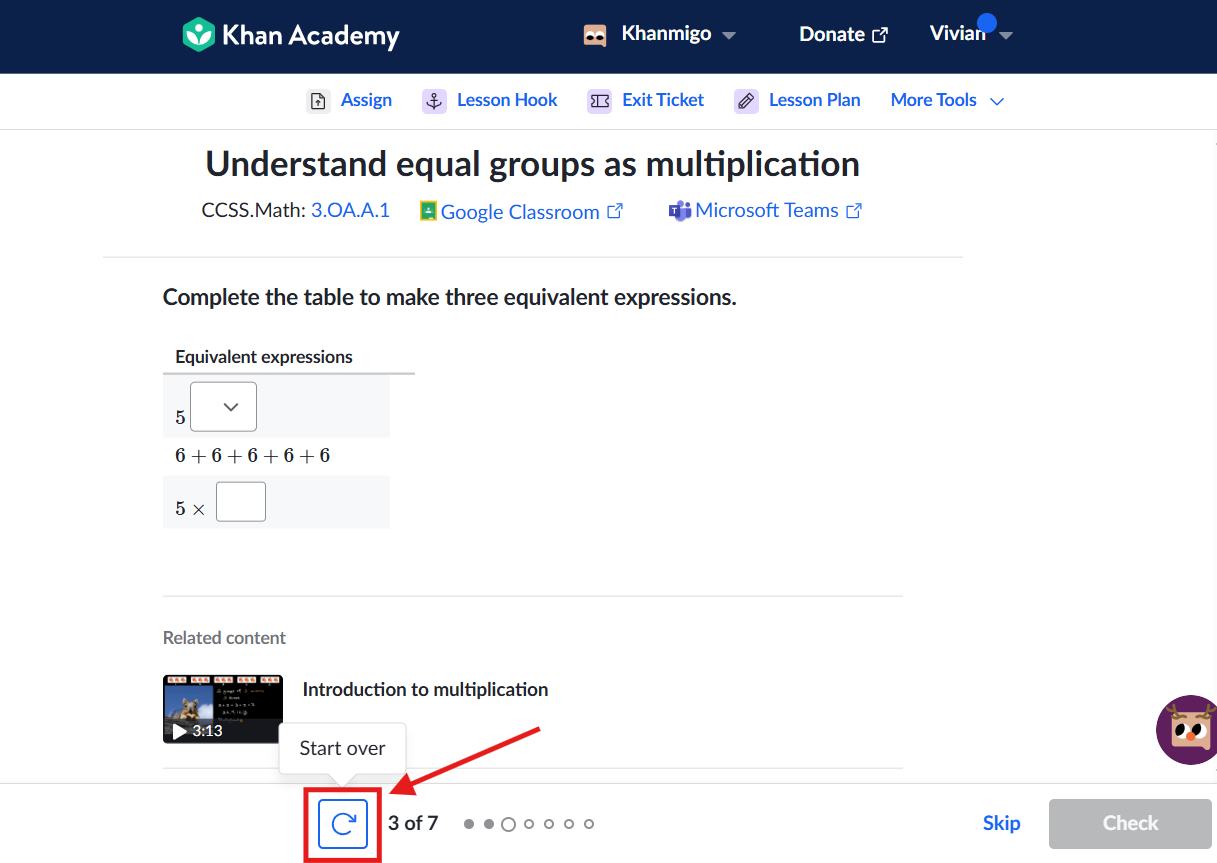
Task: Click the '3 of 7' progress text
Action: click(413, 824)
